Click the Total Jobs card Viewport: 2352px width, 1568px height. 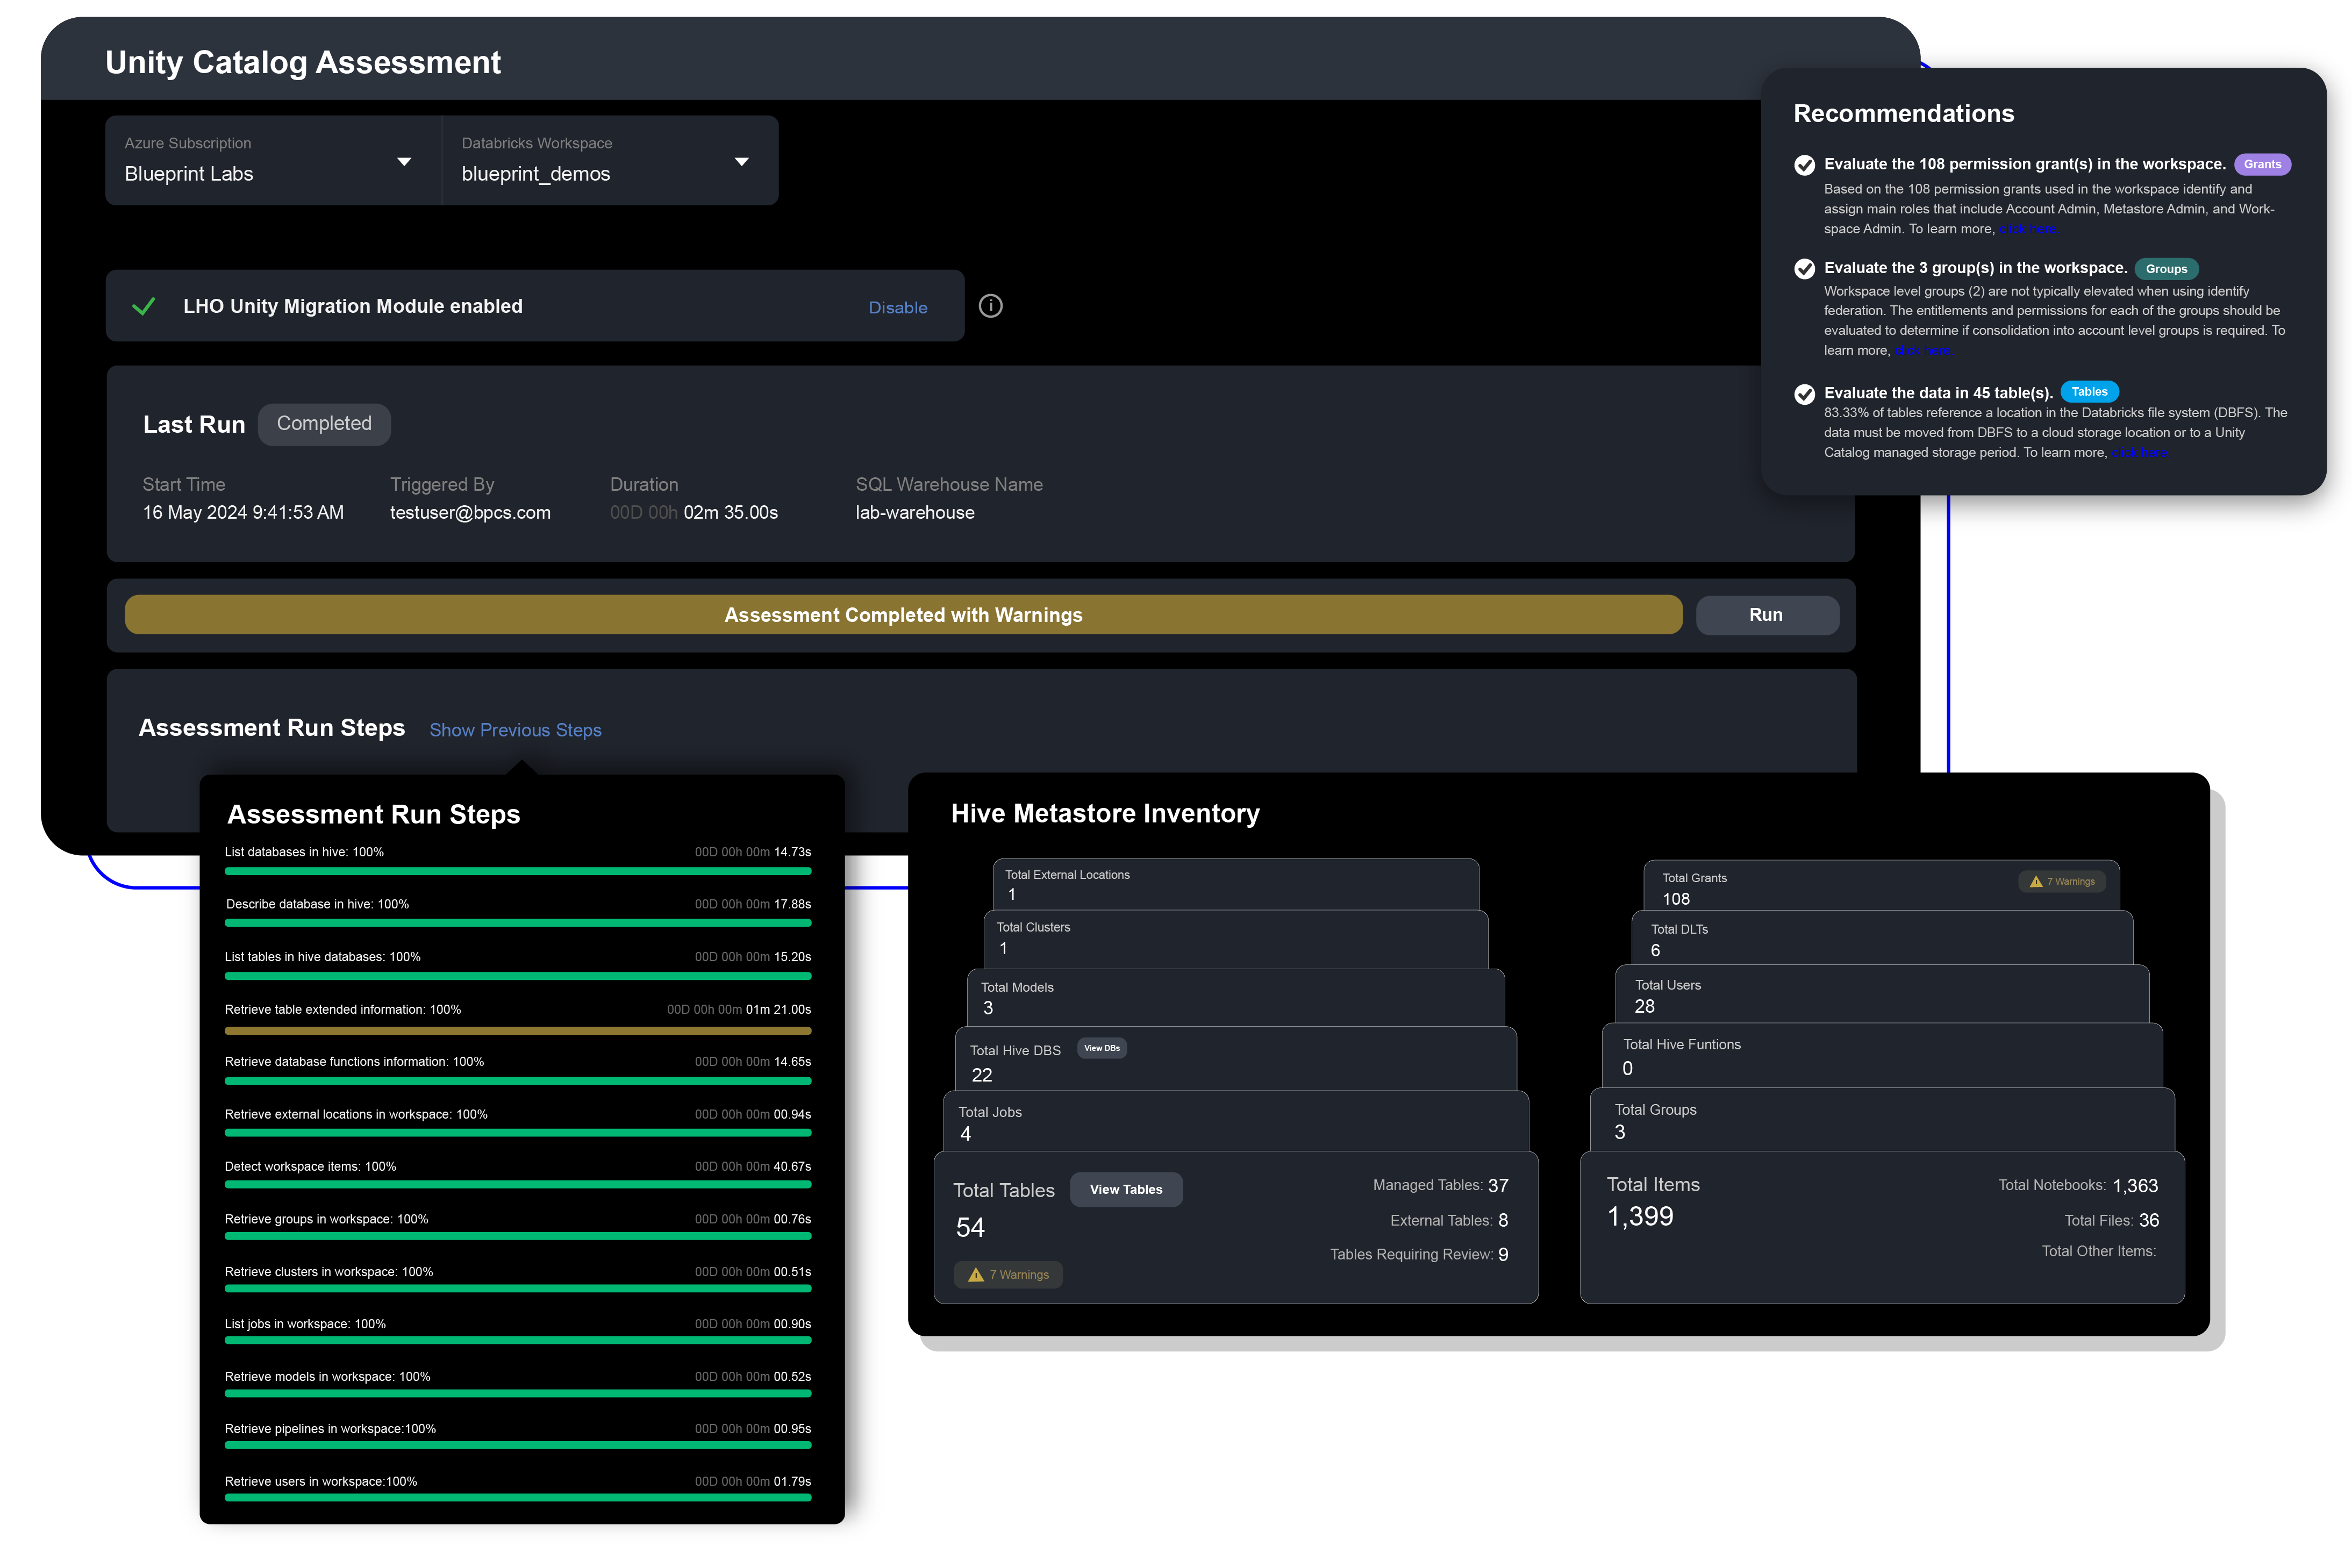[x=1235, y=1122]
